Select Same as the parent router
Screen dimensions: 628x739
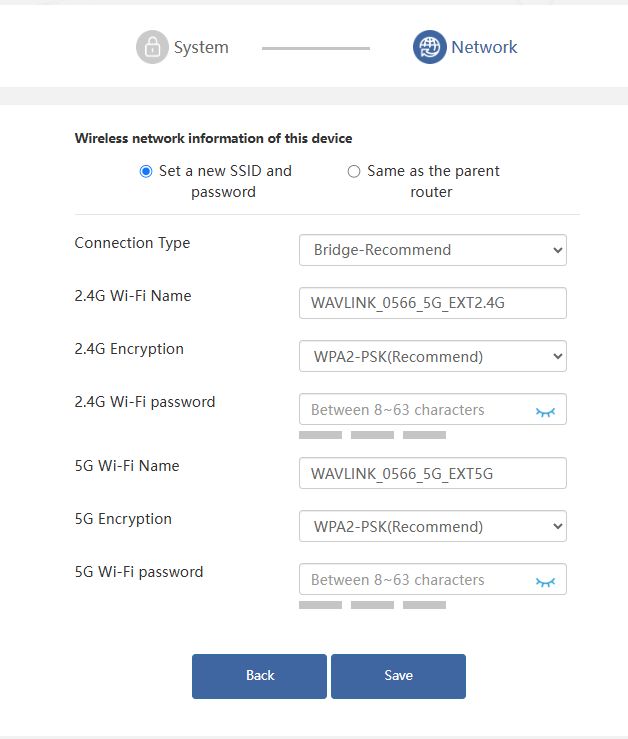(x=354, y=172)
